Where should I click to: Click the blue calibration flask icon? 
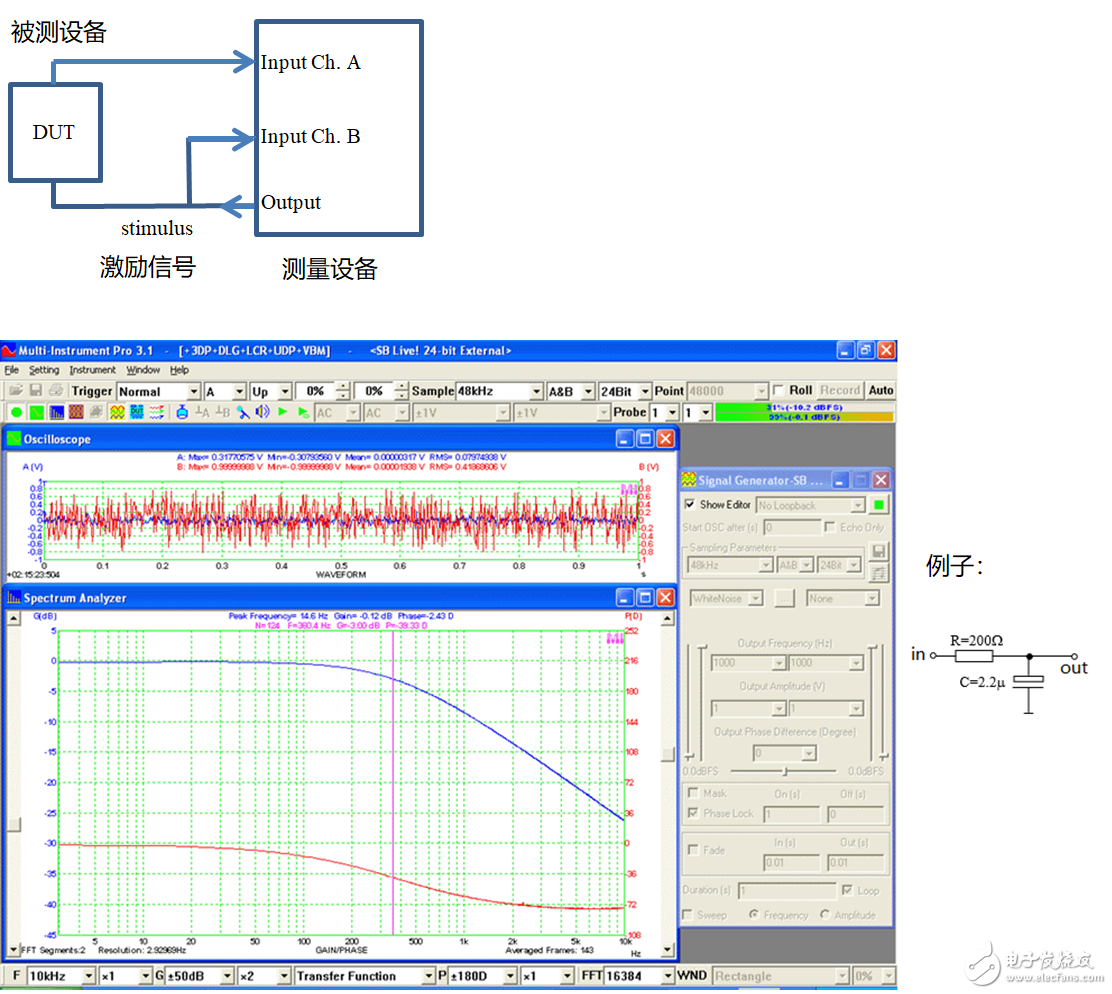(182, 413)
